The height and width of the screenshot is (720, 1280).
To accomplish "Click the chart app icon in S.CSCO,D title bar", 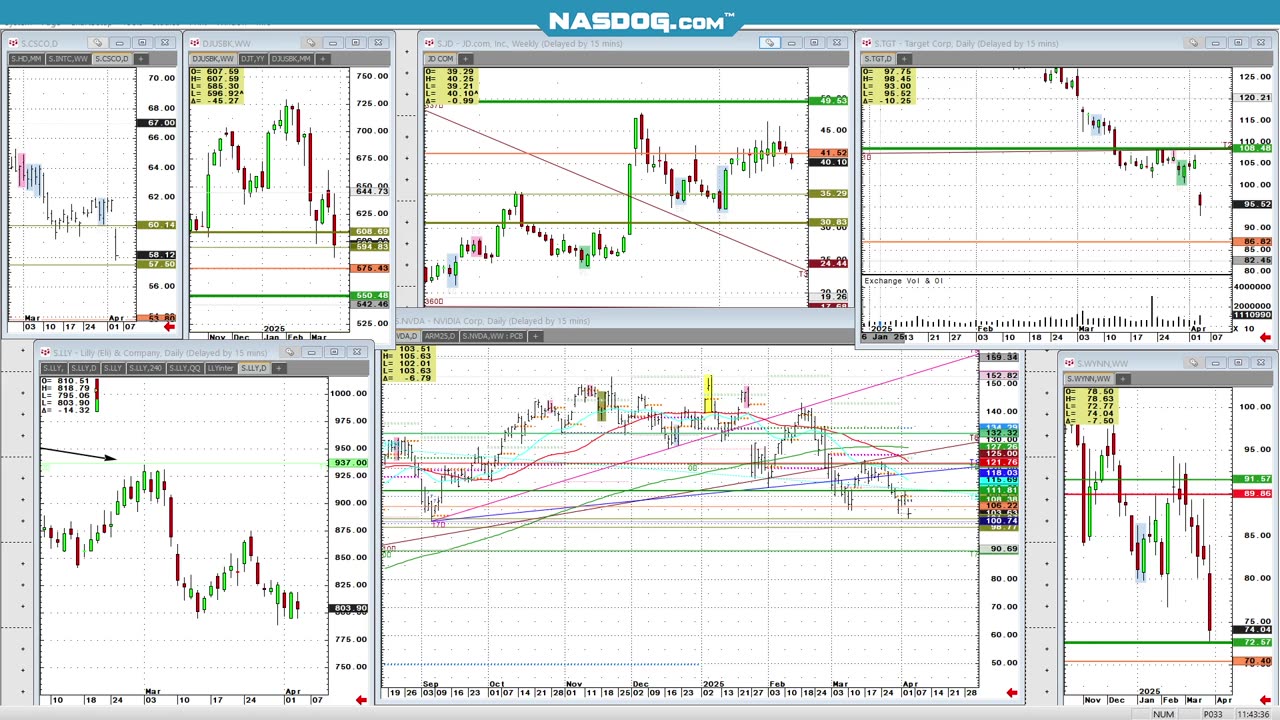I will [13, 43].
